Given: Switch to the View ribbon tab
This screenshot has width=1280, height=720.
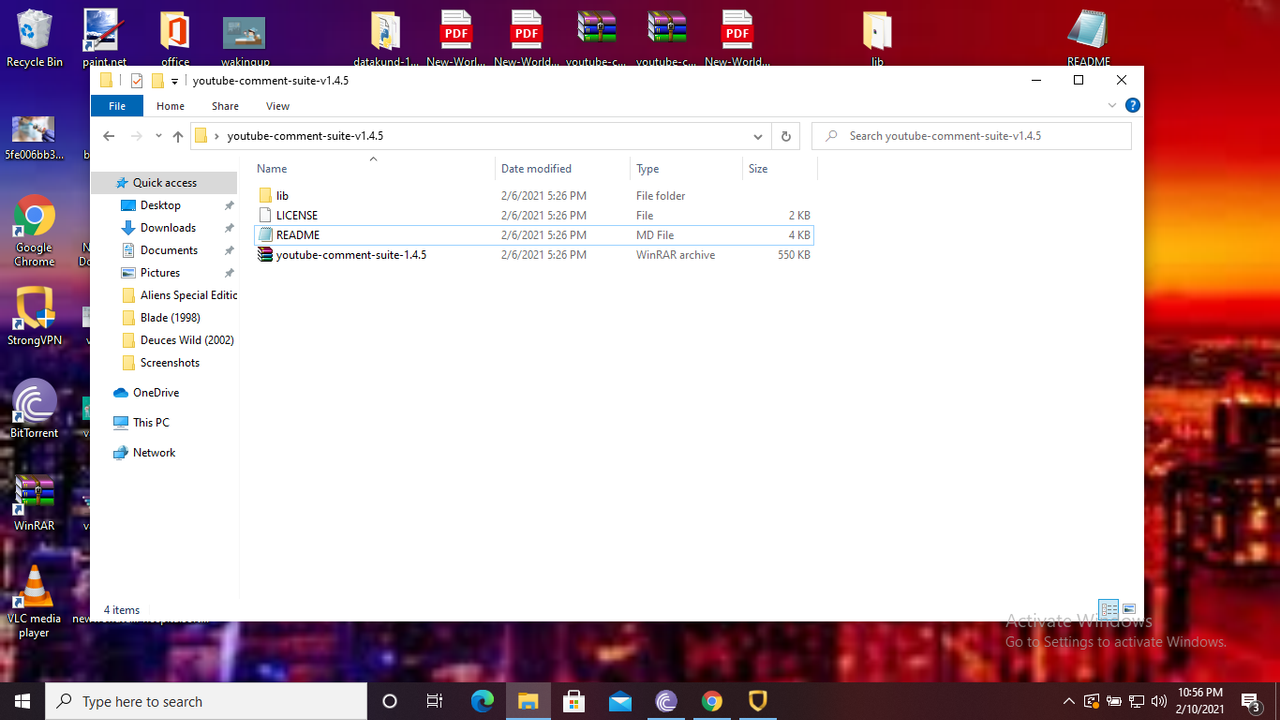Looking at the screenshot, I should pyautogui.click(x=277, y=105).
